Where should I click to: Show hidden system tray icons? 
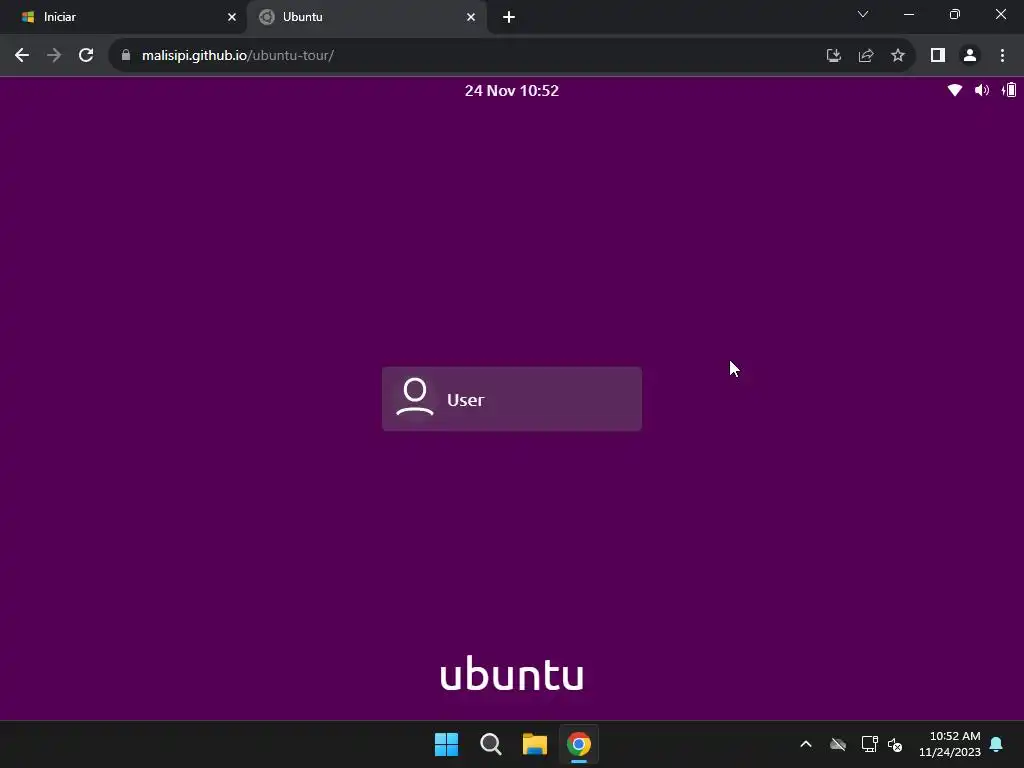[806, 744]
